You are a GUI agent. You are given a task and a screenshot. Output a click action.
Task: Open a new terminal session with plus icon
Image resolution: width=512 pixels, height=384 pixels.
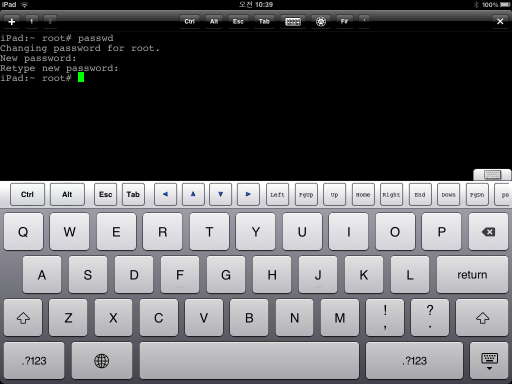tap(12, 22)
